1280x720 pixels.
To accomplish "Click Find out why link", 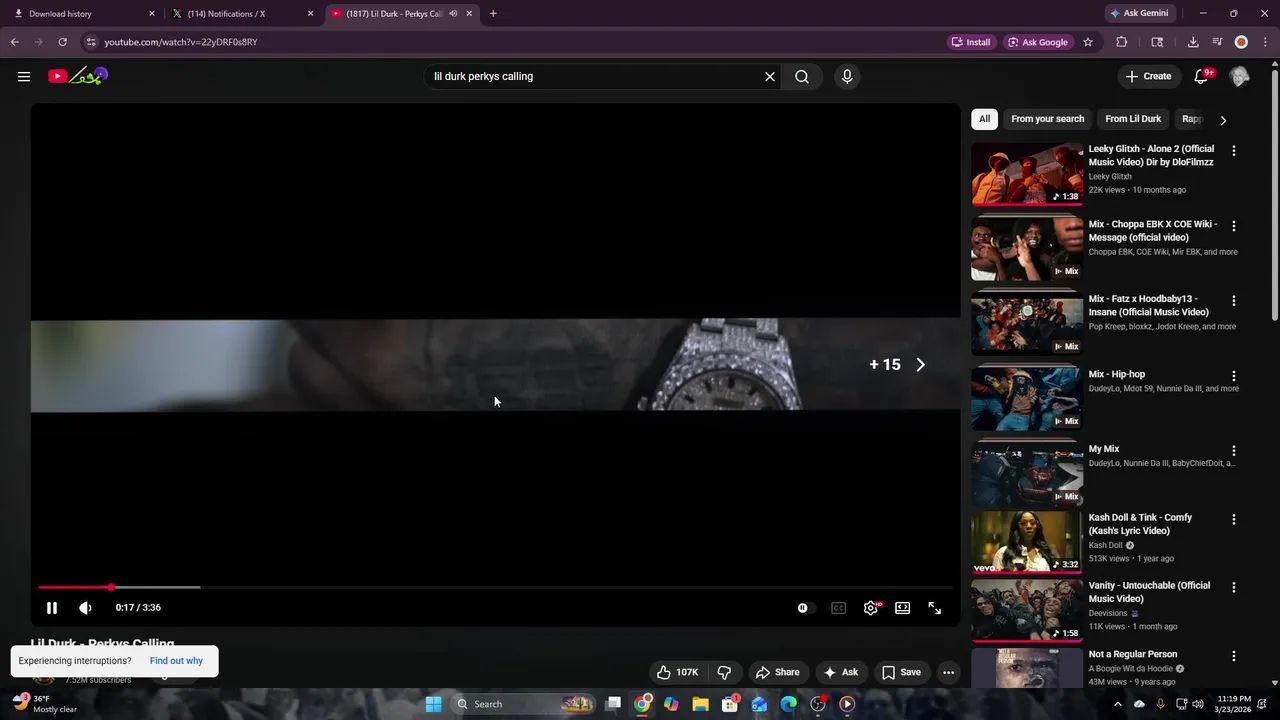I will tap(176, 661).
